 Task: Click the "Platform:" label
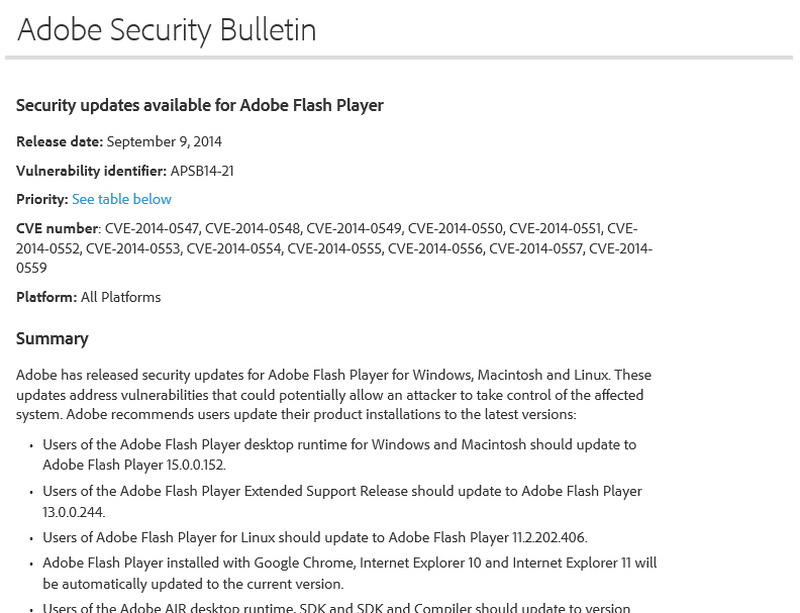click(x=46, y=297)
